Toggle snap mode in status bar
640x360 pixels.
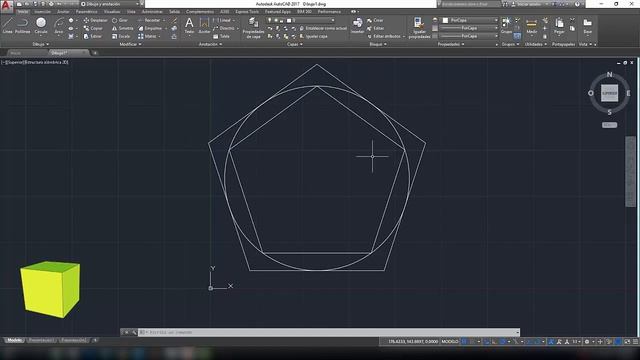(x=472, y=342)
